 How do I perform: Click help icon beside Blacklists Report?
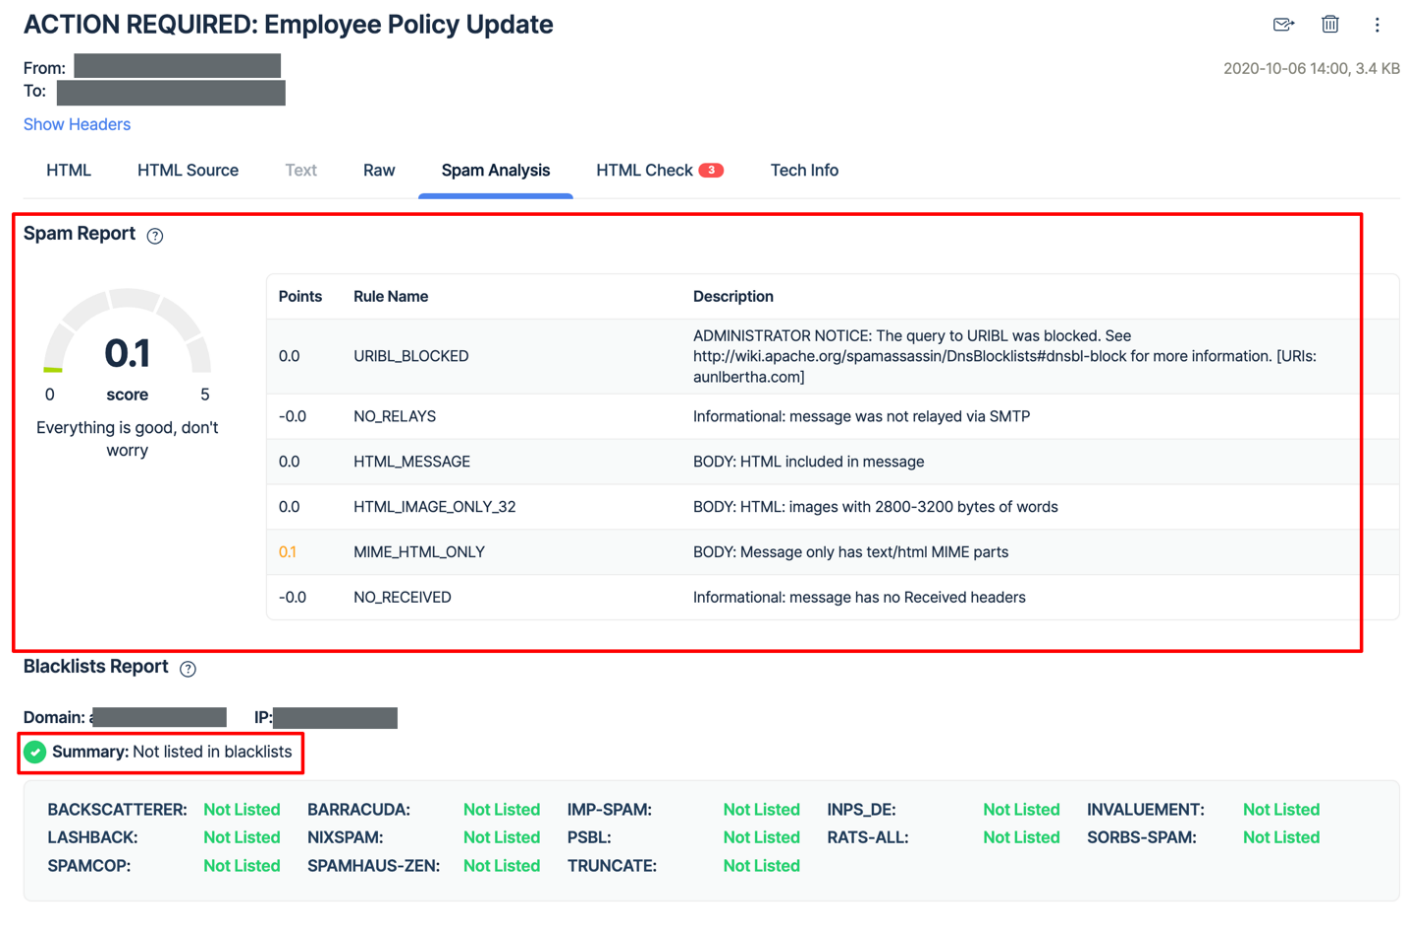[x=188, y=669]
